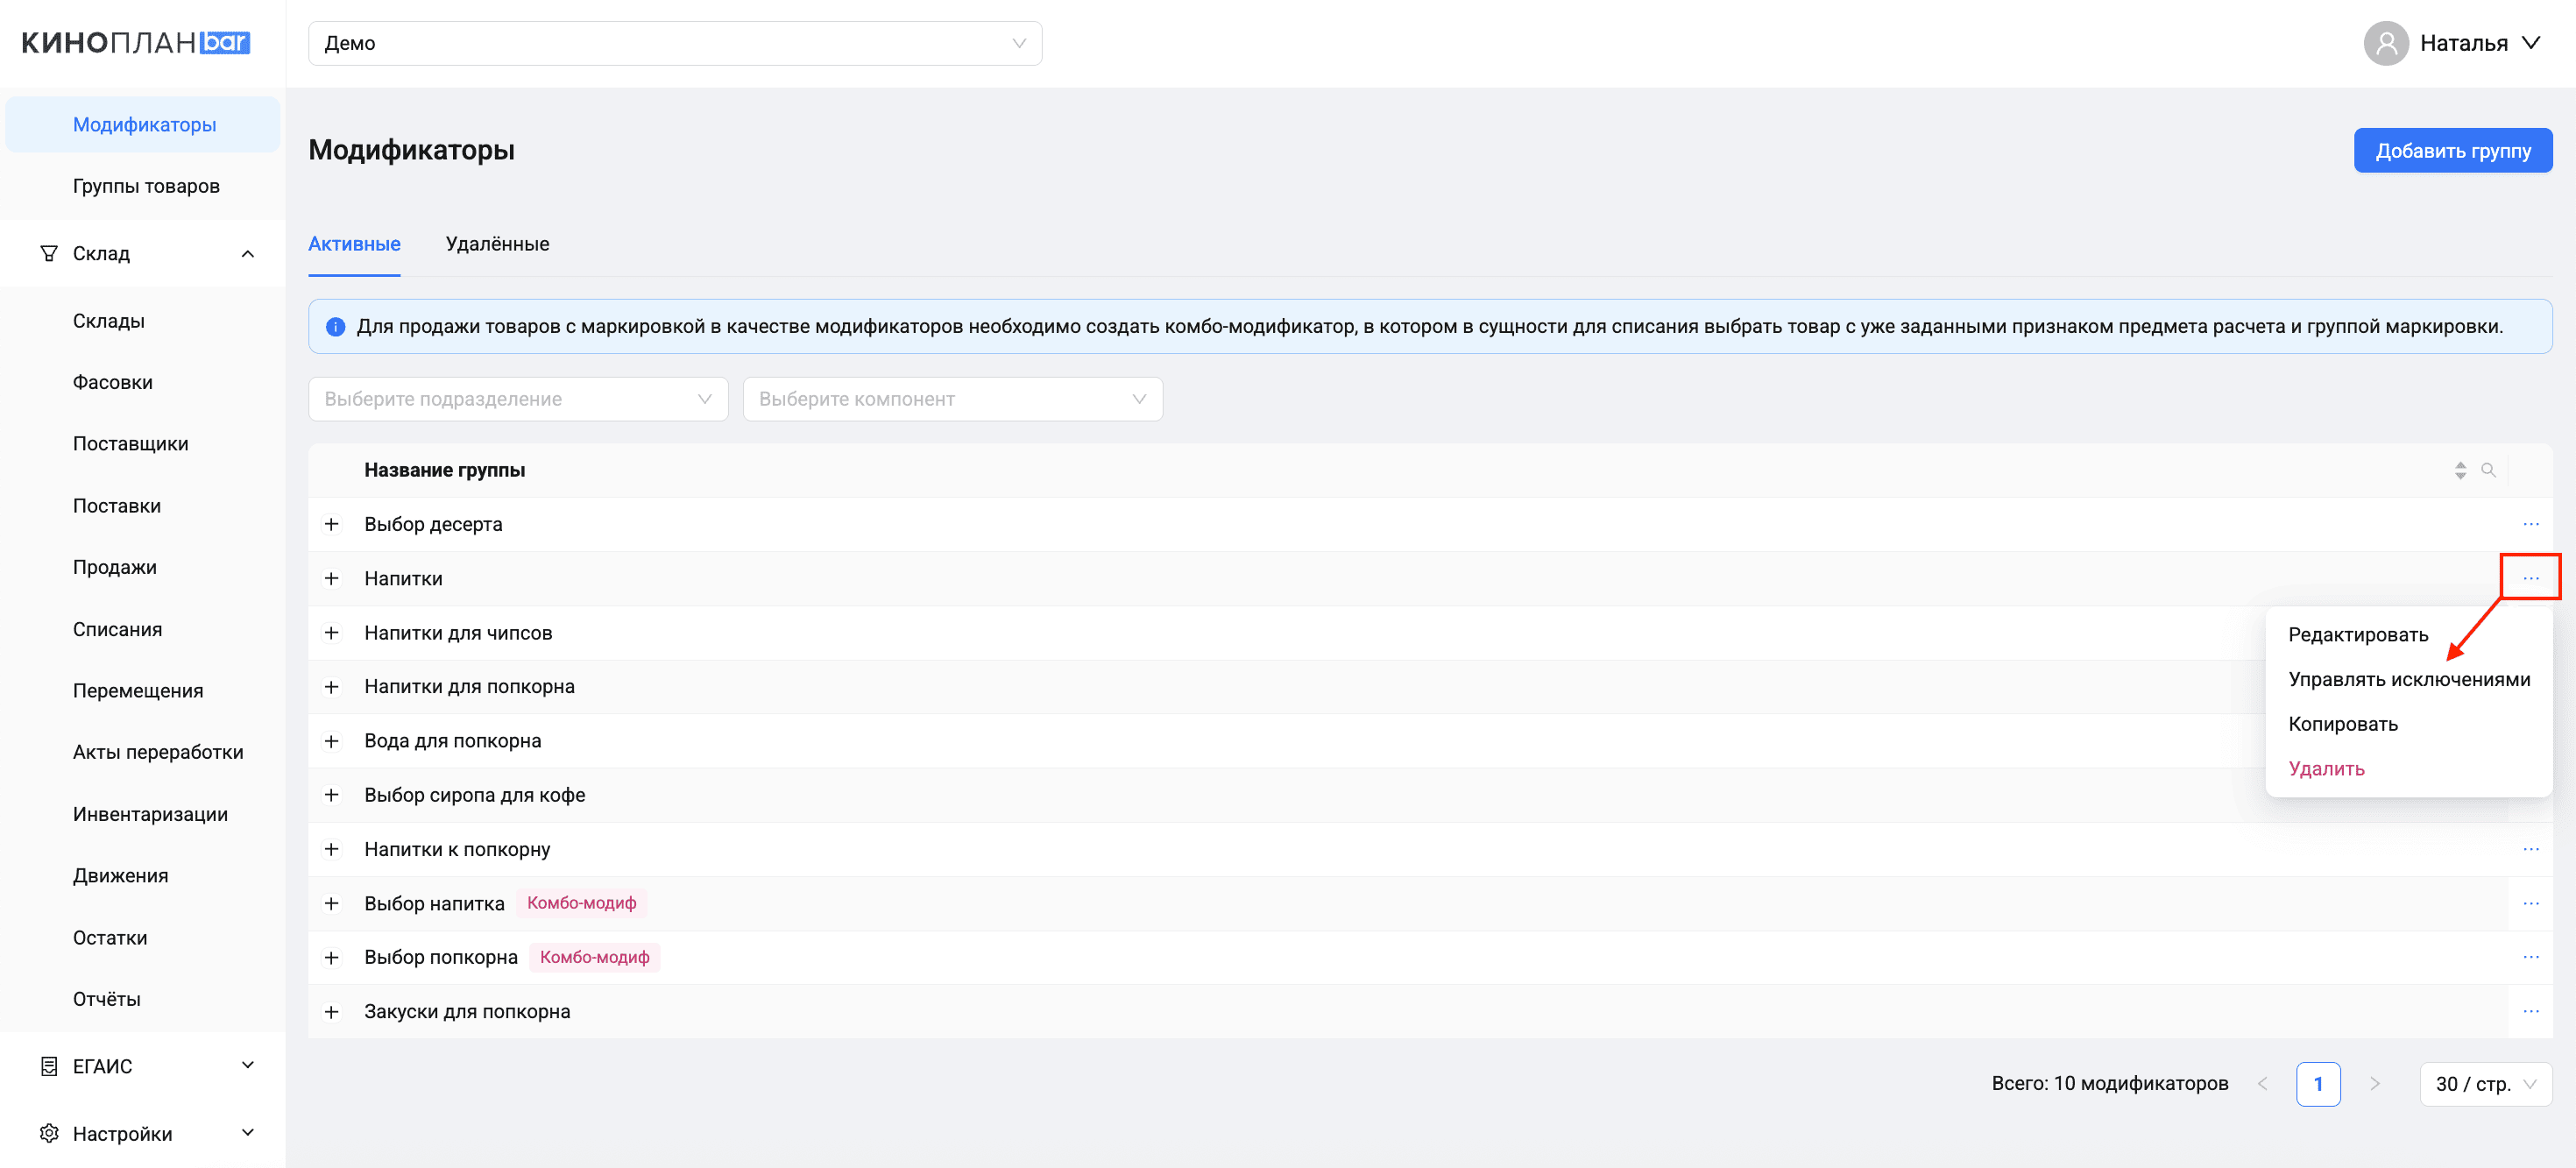This screenshot has width=2576, height=1168.
Task: Click the user avatar icon for Наталья
Action: (x=2386, y=43)
